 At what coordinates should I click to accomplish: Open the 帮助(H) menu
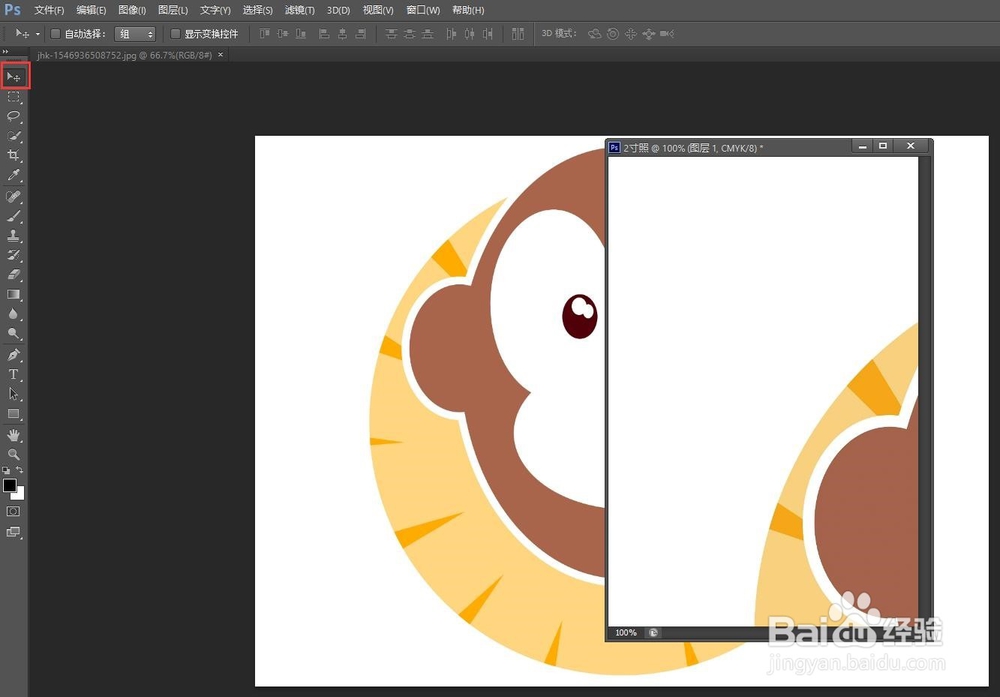[x=468, y=10]
